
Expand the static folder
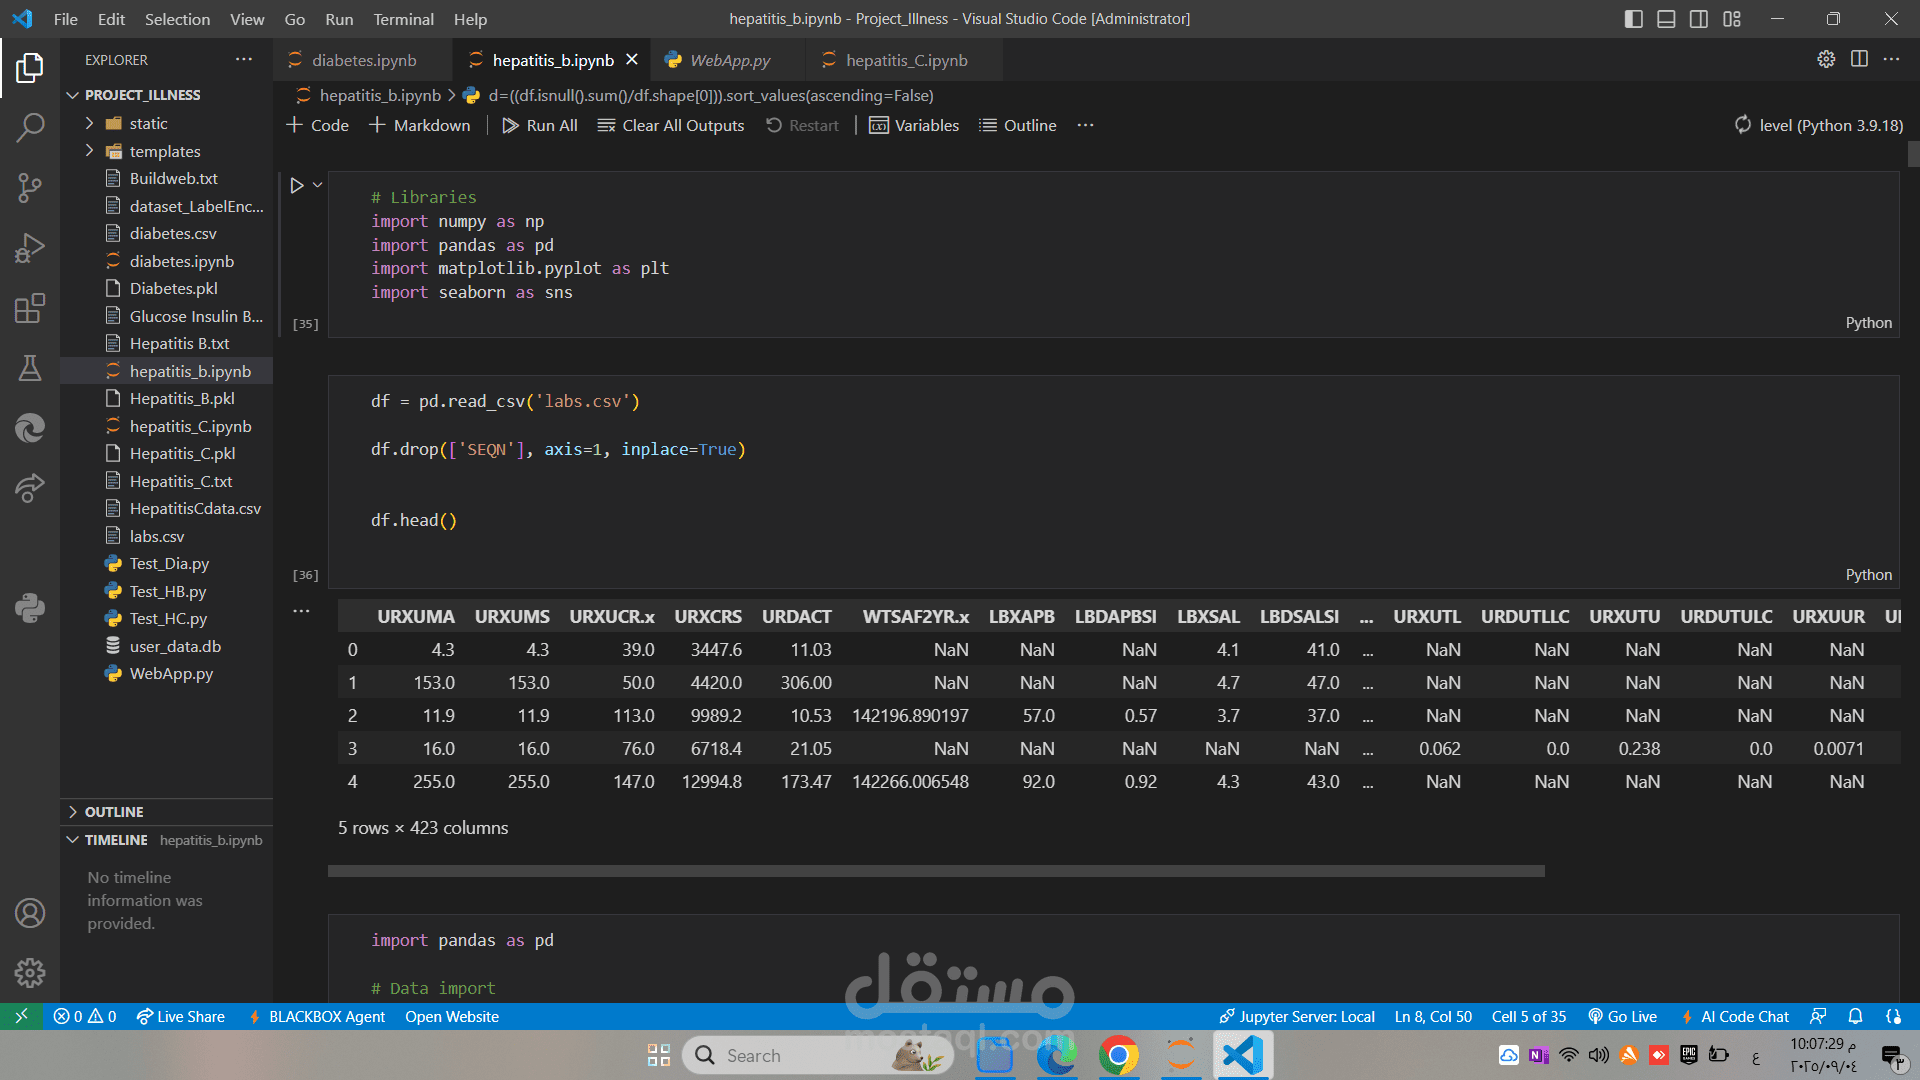(148, 123)
